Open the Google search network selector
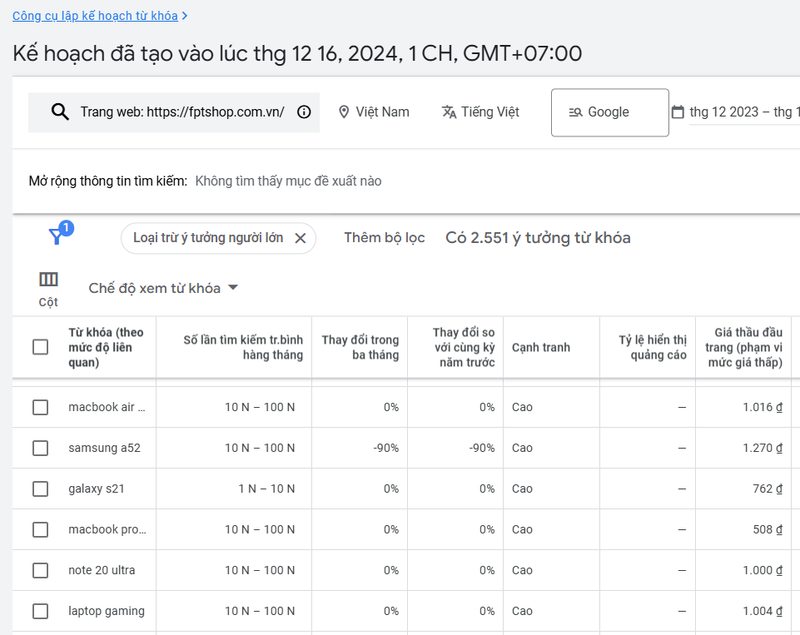The image size is (800, 635). click(610, 112)
